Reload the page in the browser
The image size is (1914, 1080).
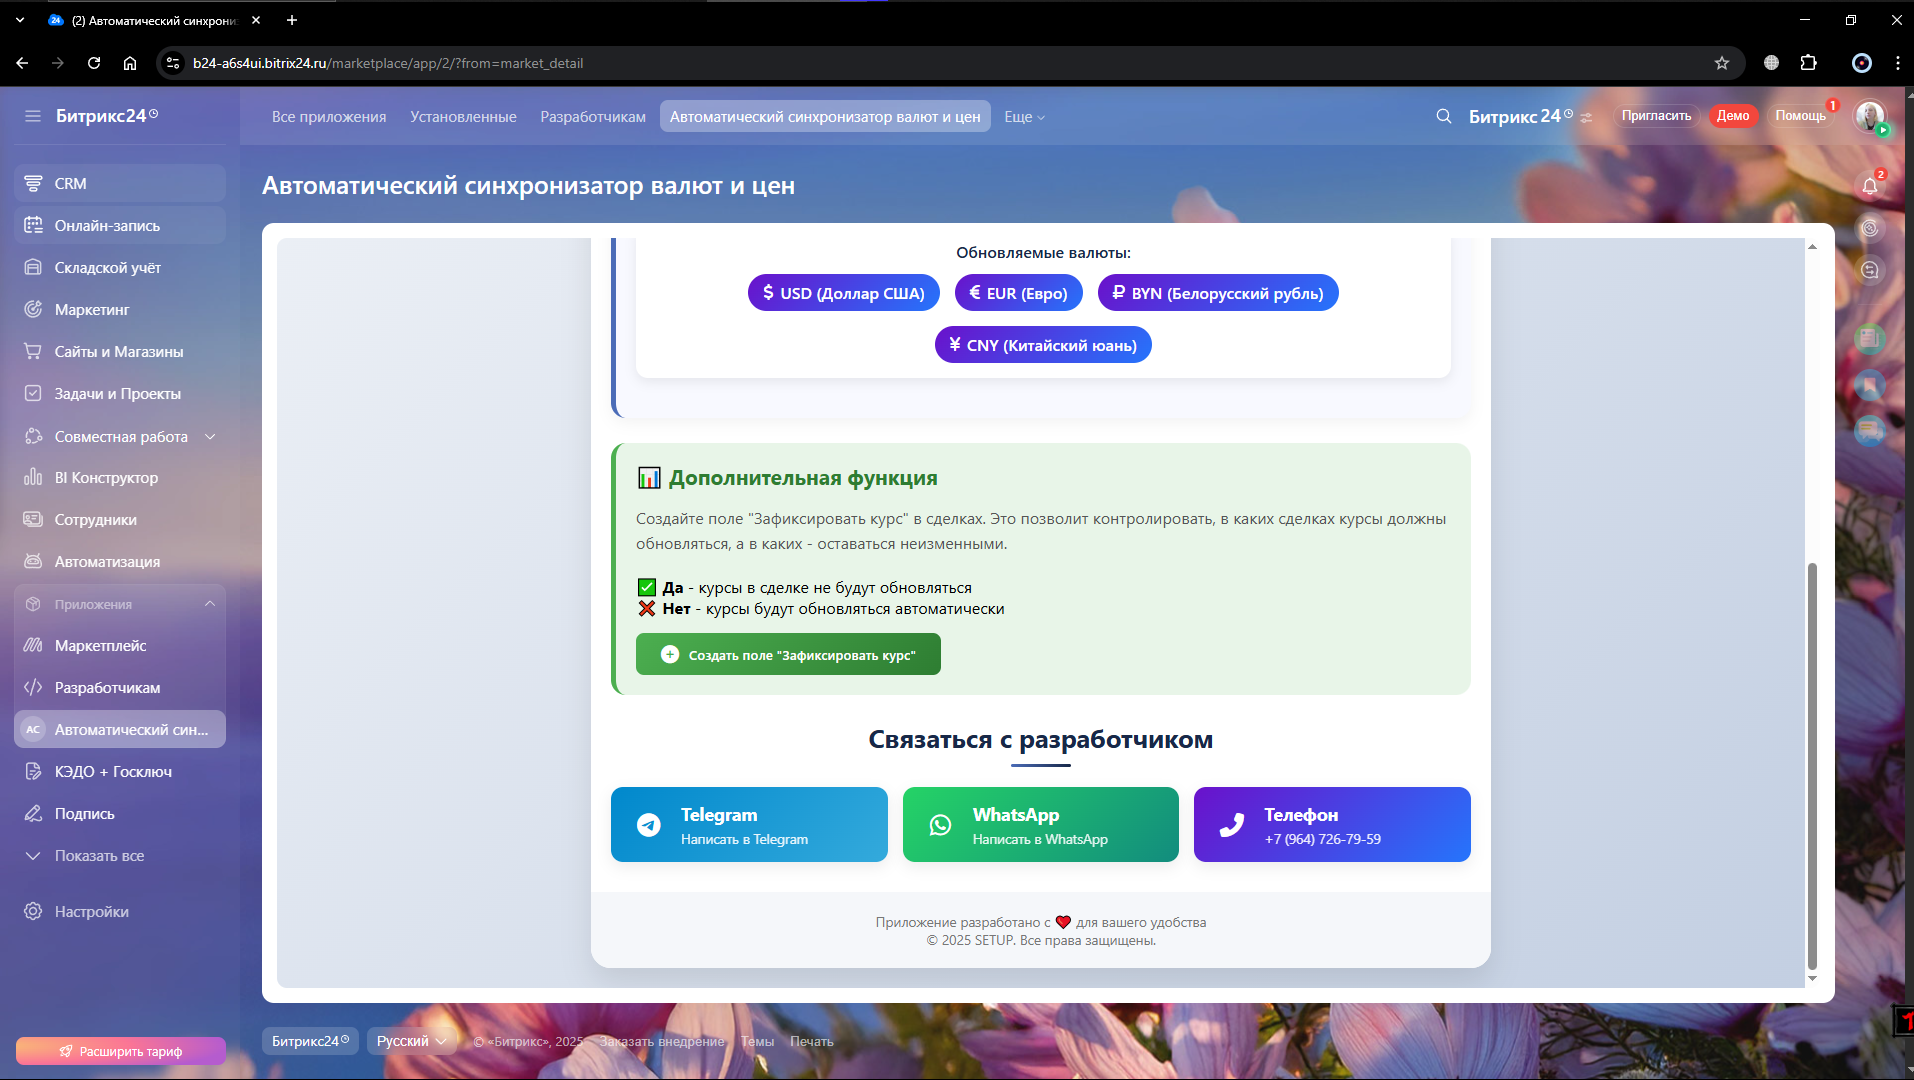[94, 63]
